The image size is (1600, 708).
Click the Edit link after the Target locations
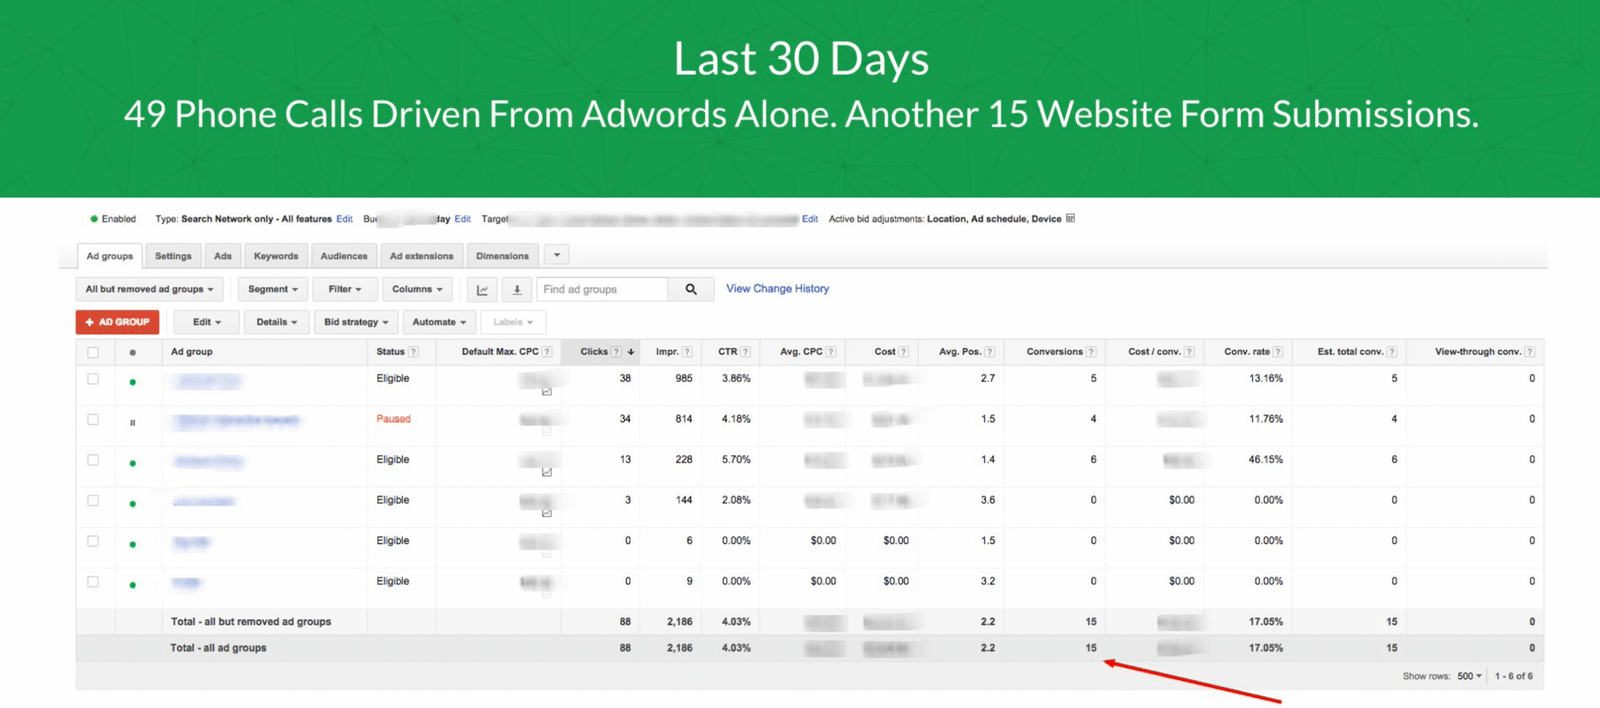[810, 219]
